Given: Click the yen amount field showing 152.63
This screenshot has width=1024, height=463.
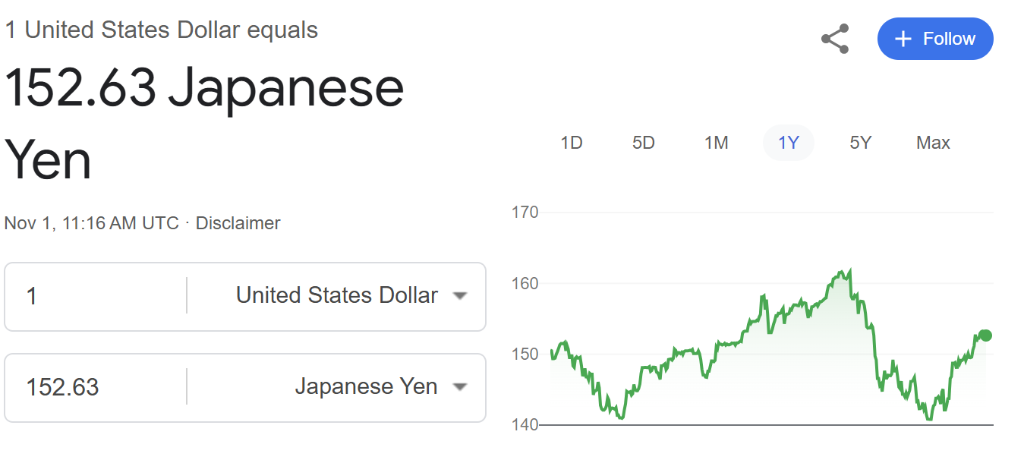Looking at the screenshot, I should pyautogui.click(x=95, y=386).
